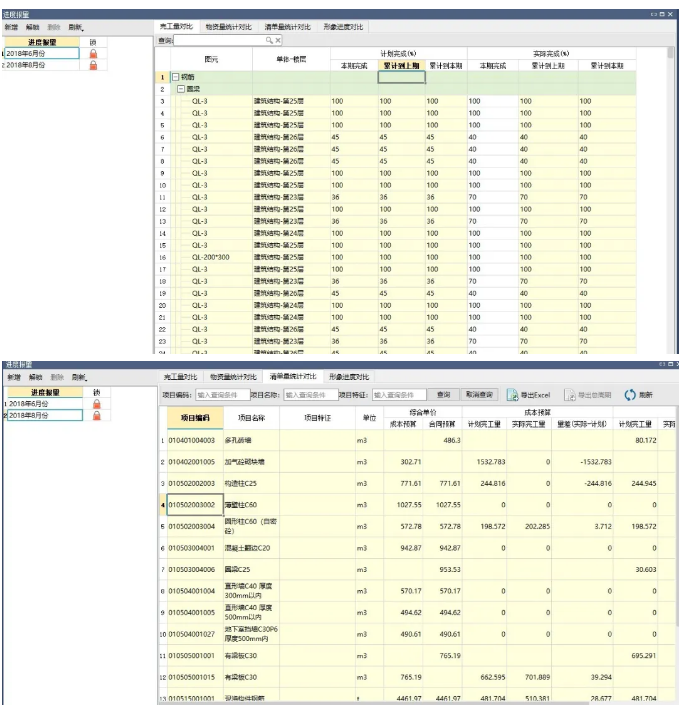Viewport: 684px width, 711px height.
Task: Clear the search with the X icon
Action: coord(278,40)
